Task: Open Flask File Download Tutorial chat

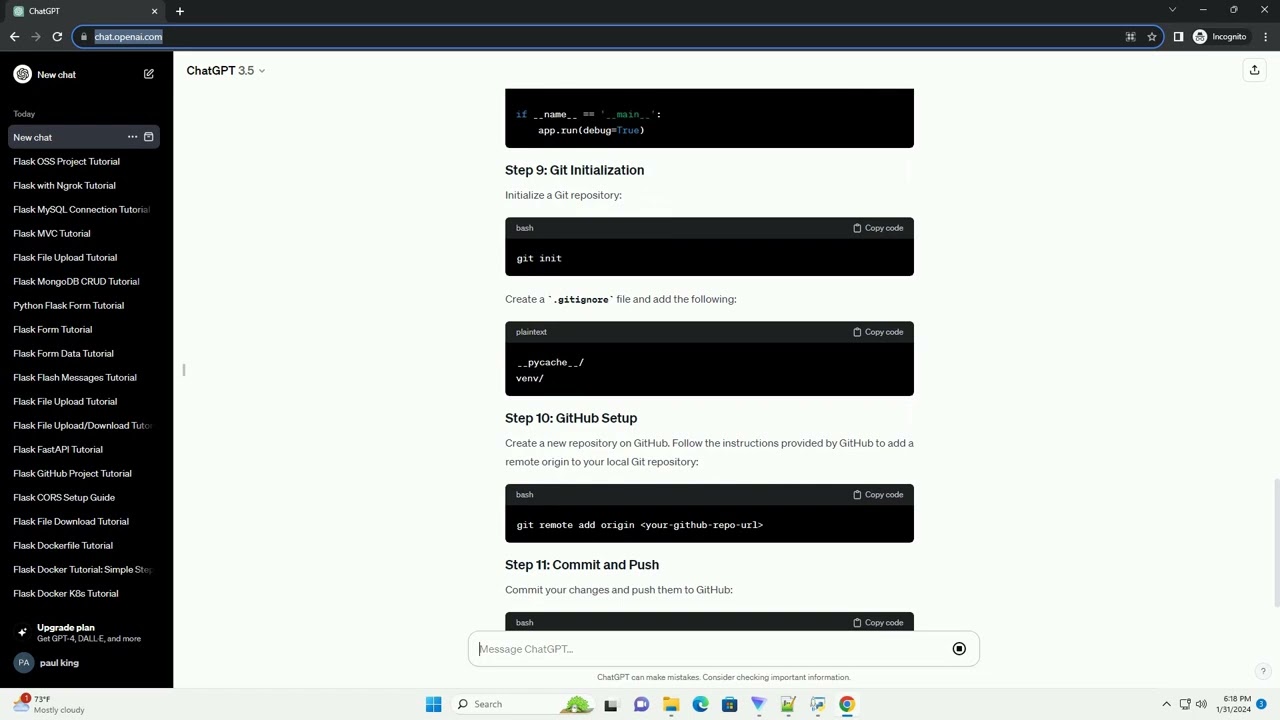Action: coord(71,521)
